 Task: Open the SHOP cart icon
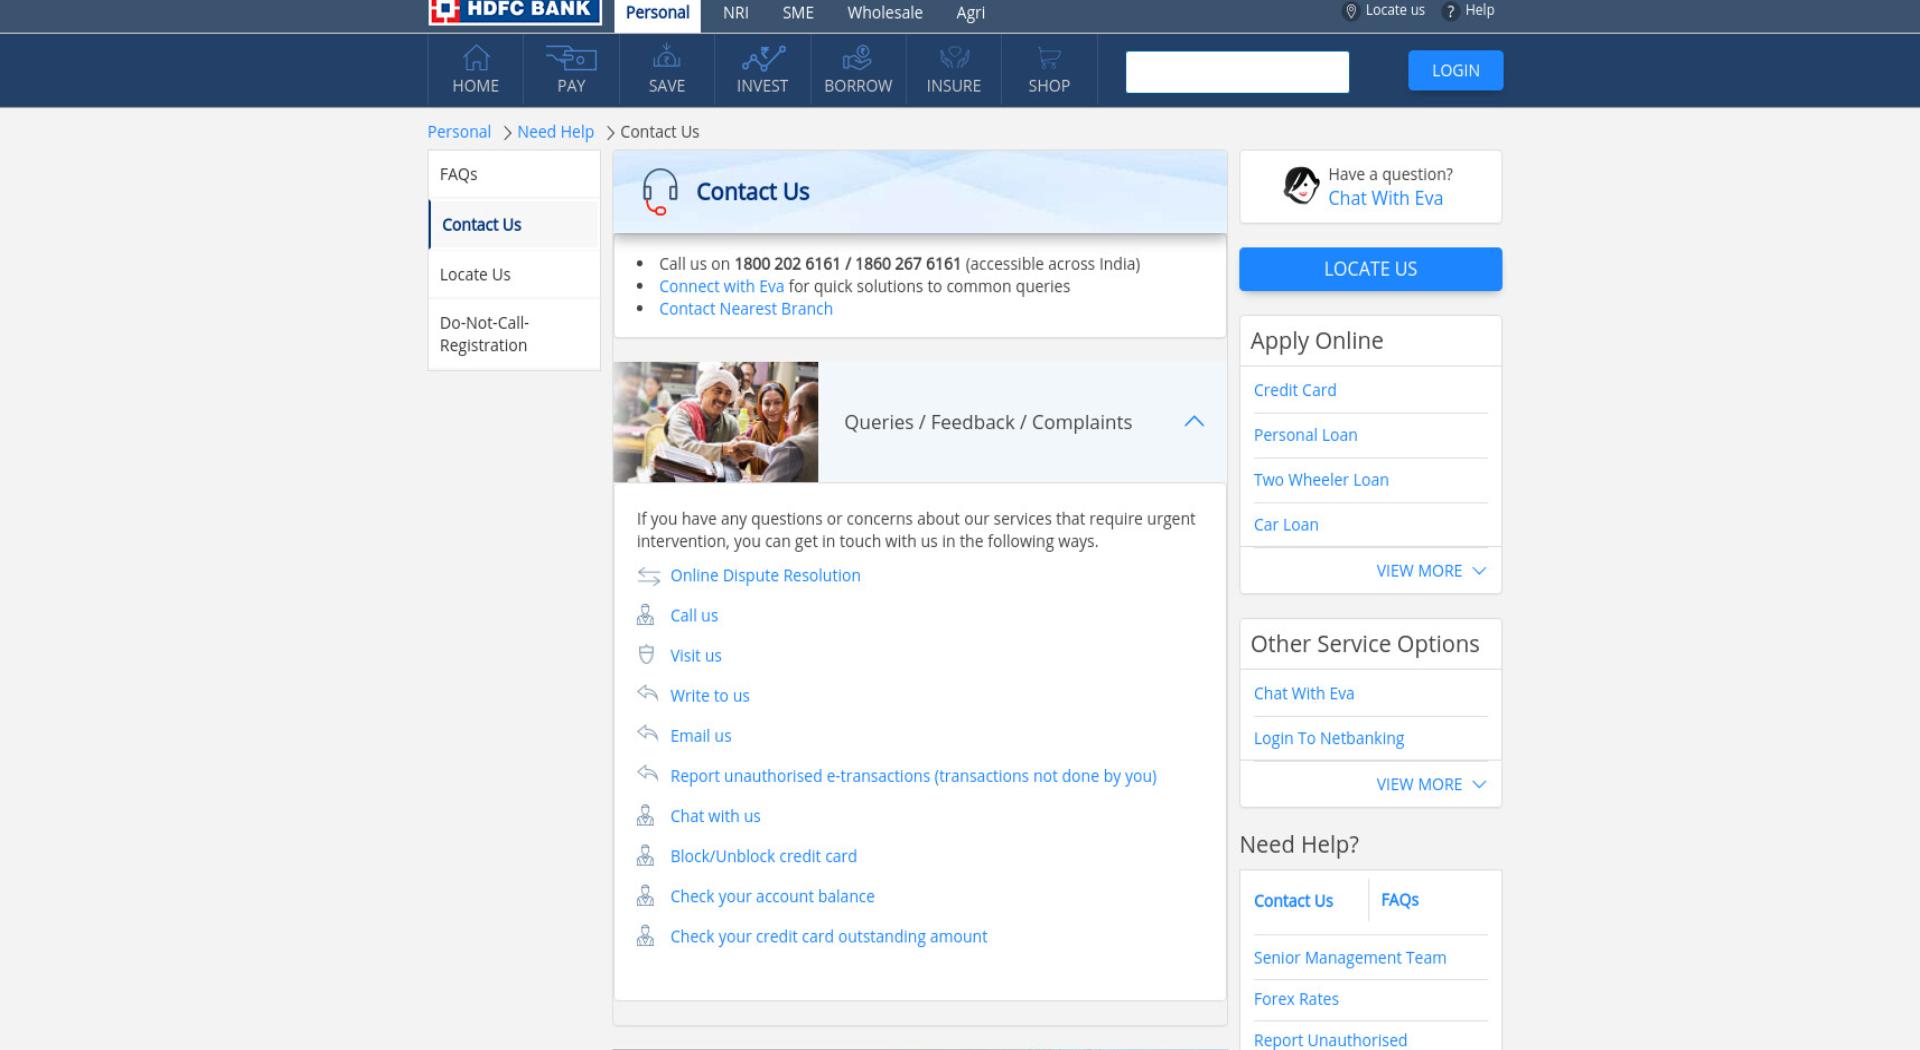pos(1049,58)
